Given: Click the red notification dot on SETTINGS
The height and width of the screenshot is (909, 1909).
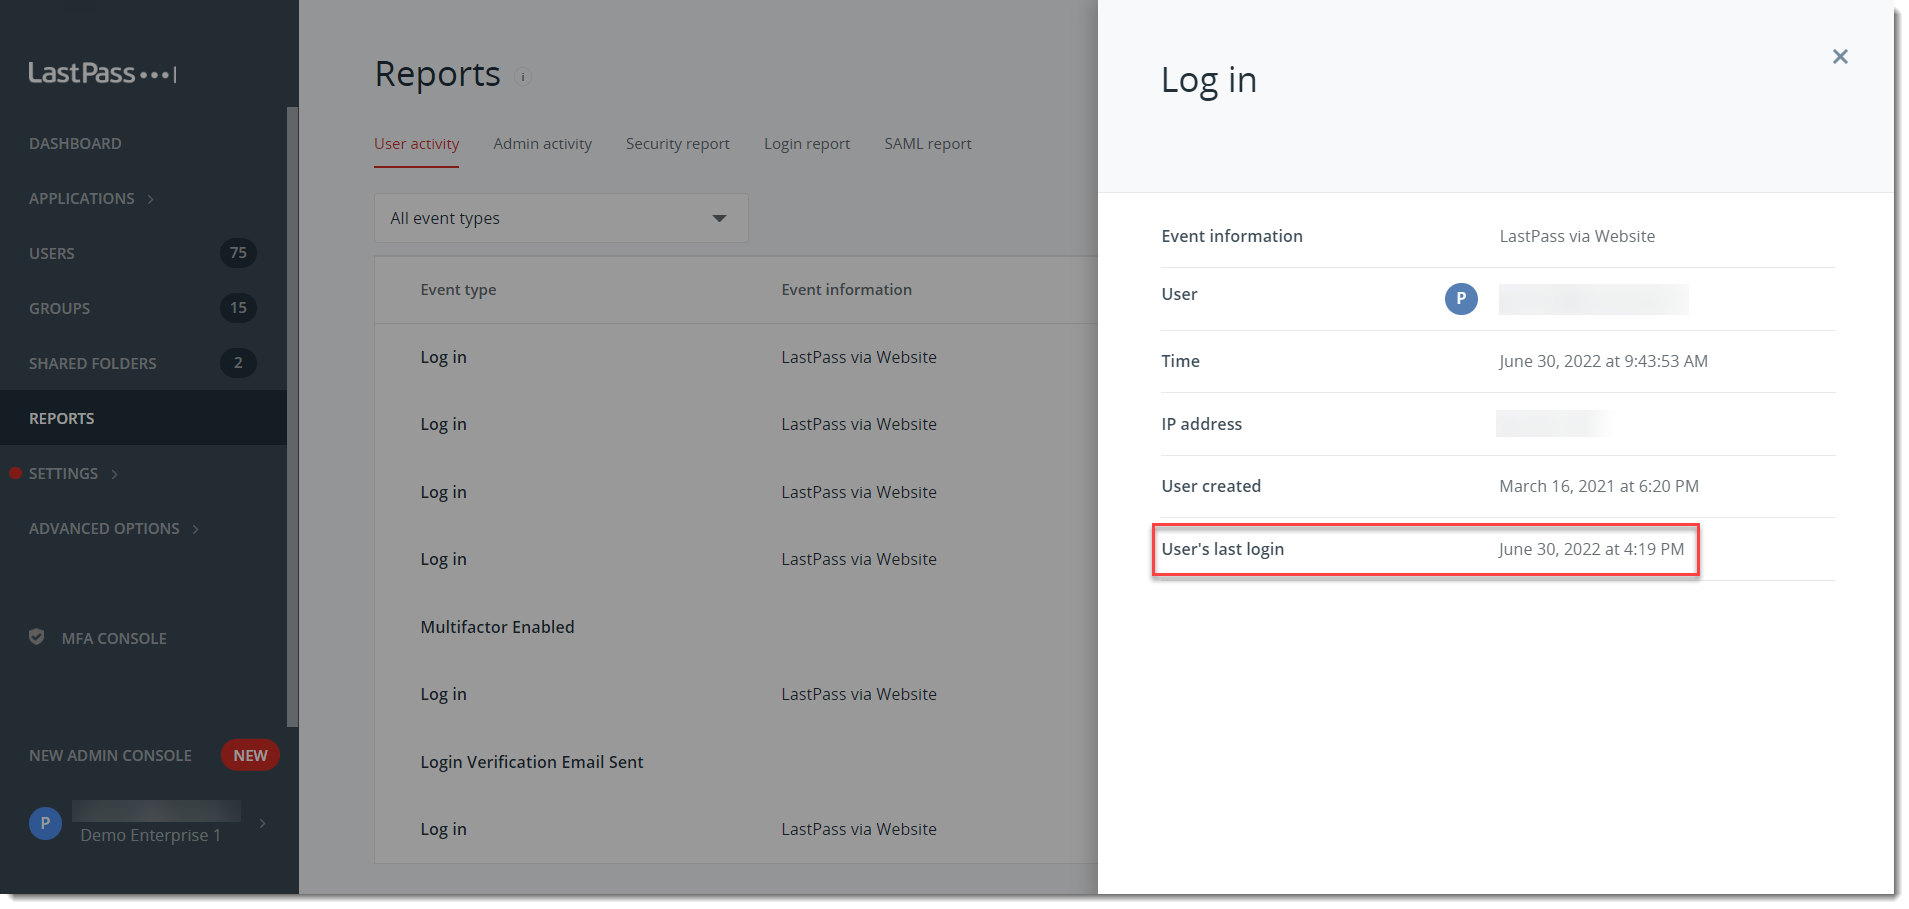Looking at the screenshot, I should (13, 473).
